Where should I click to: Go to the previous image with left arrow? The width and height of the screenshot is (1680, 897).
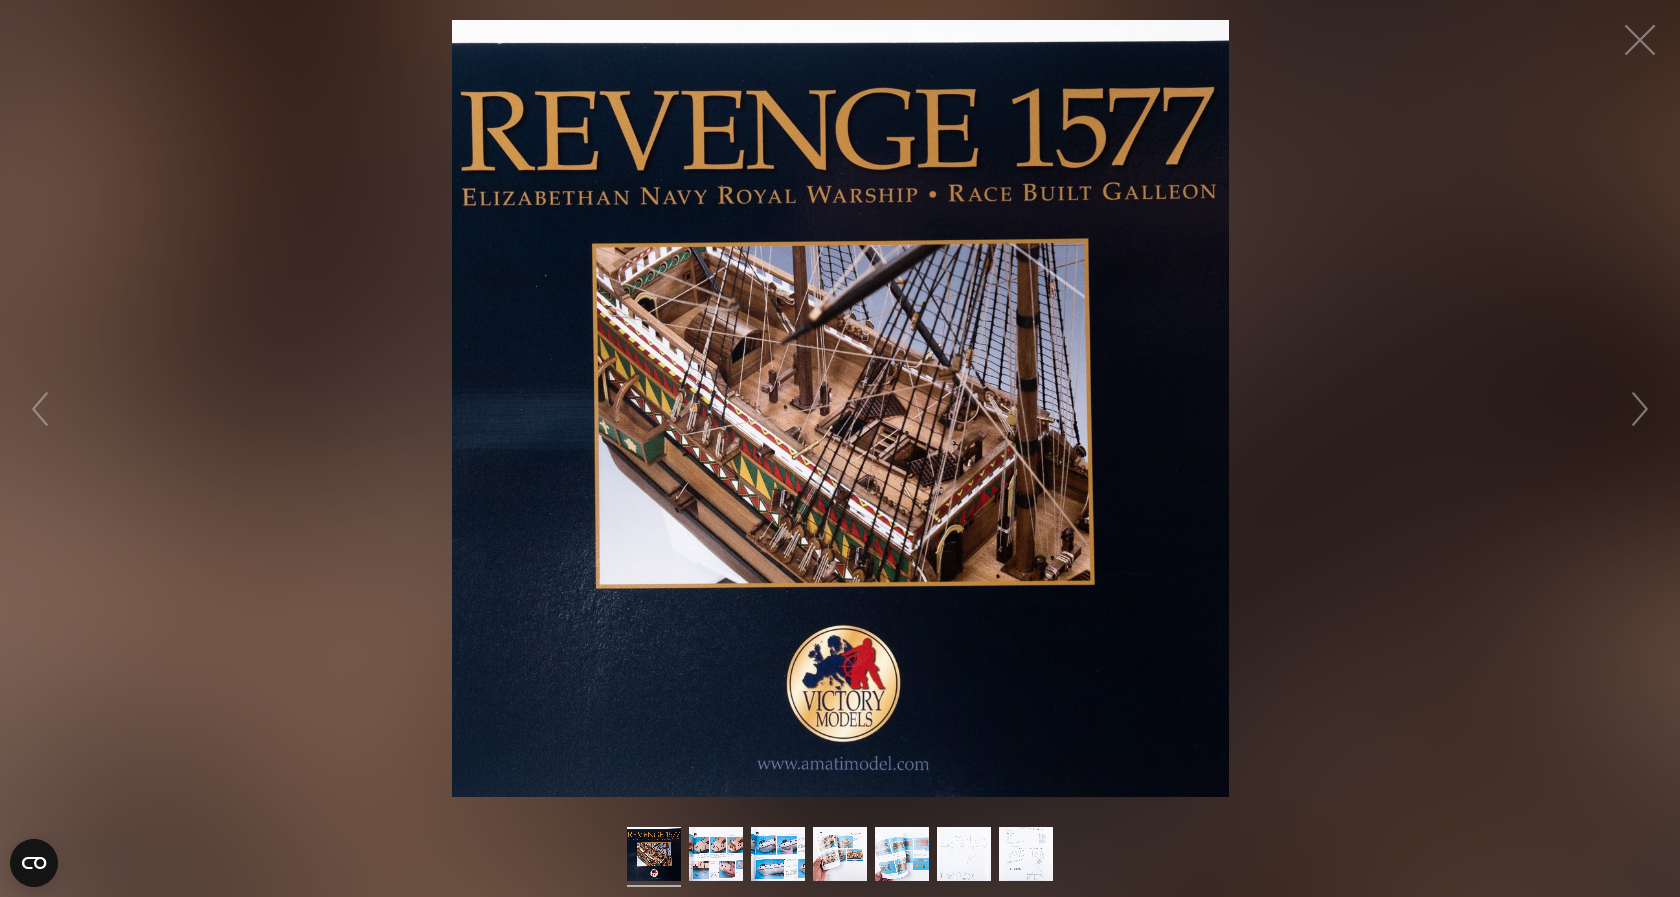pos(40,409)
